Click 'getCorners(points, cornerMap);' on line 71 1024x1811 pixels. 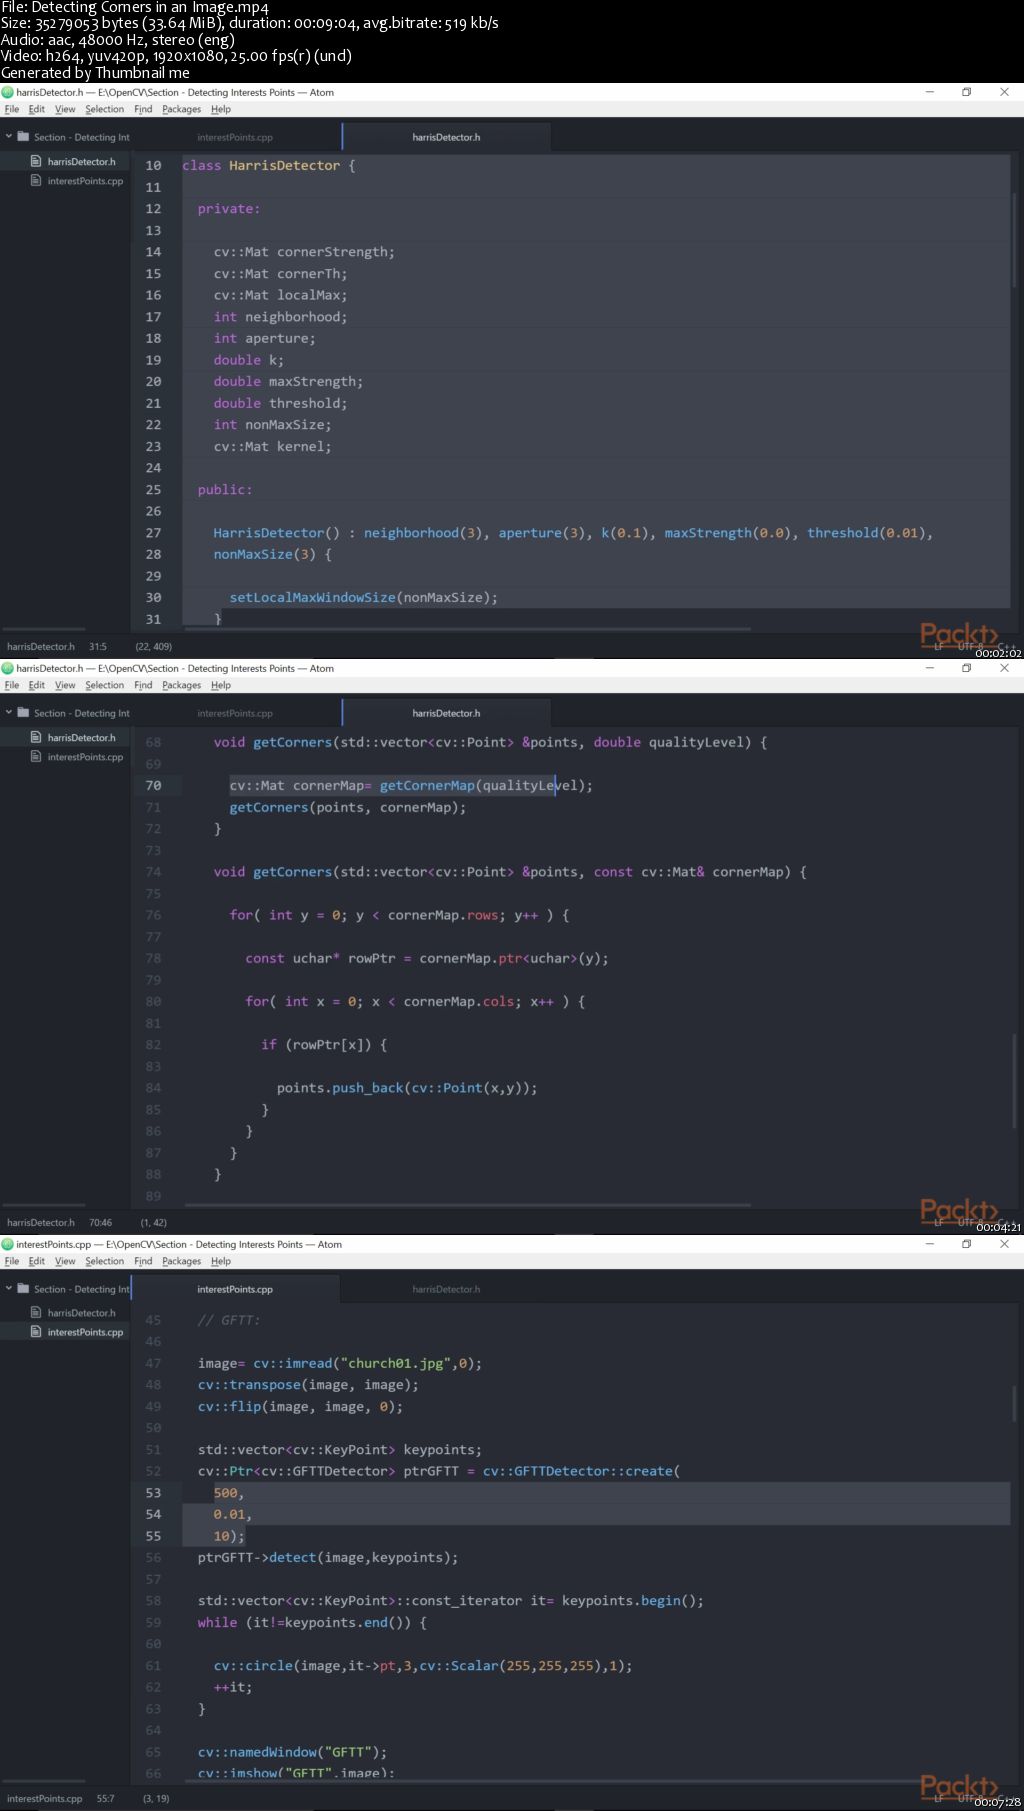[348, 808]
